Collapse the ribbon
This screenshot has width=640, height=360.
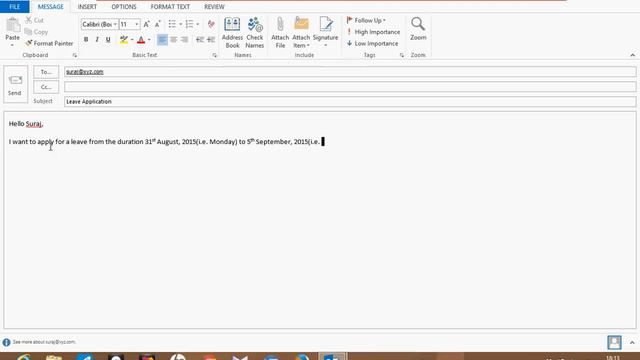tap(632, 55)
